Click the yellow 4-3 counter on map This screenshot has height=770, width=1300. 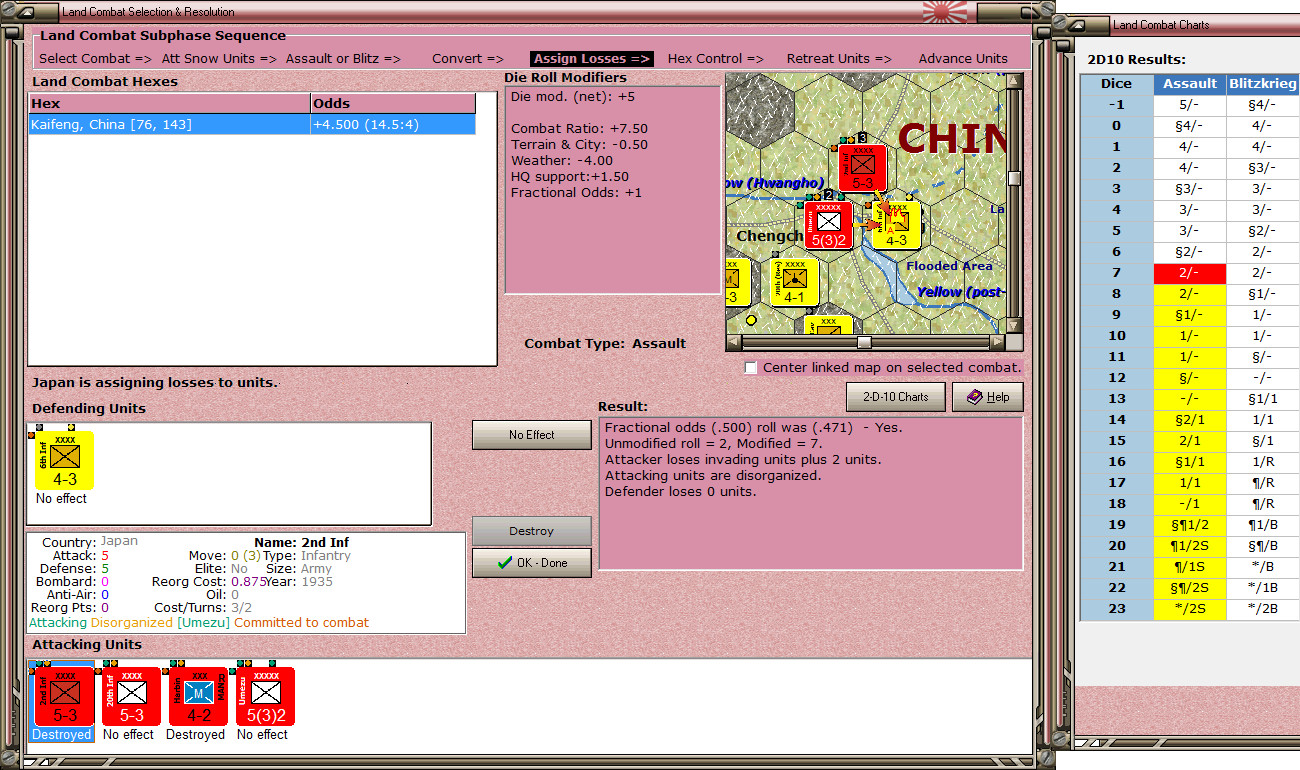click(896, 225)
